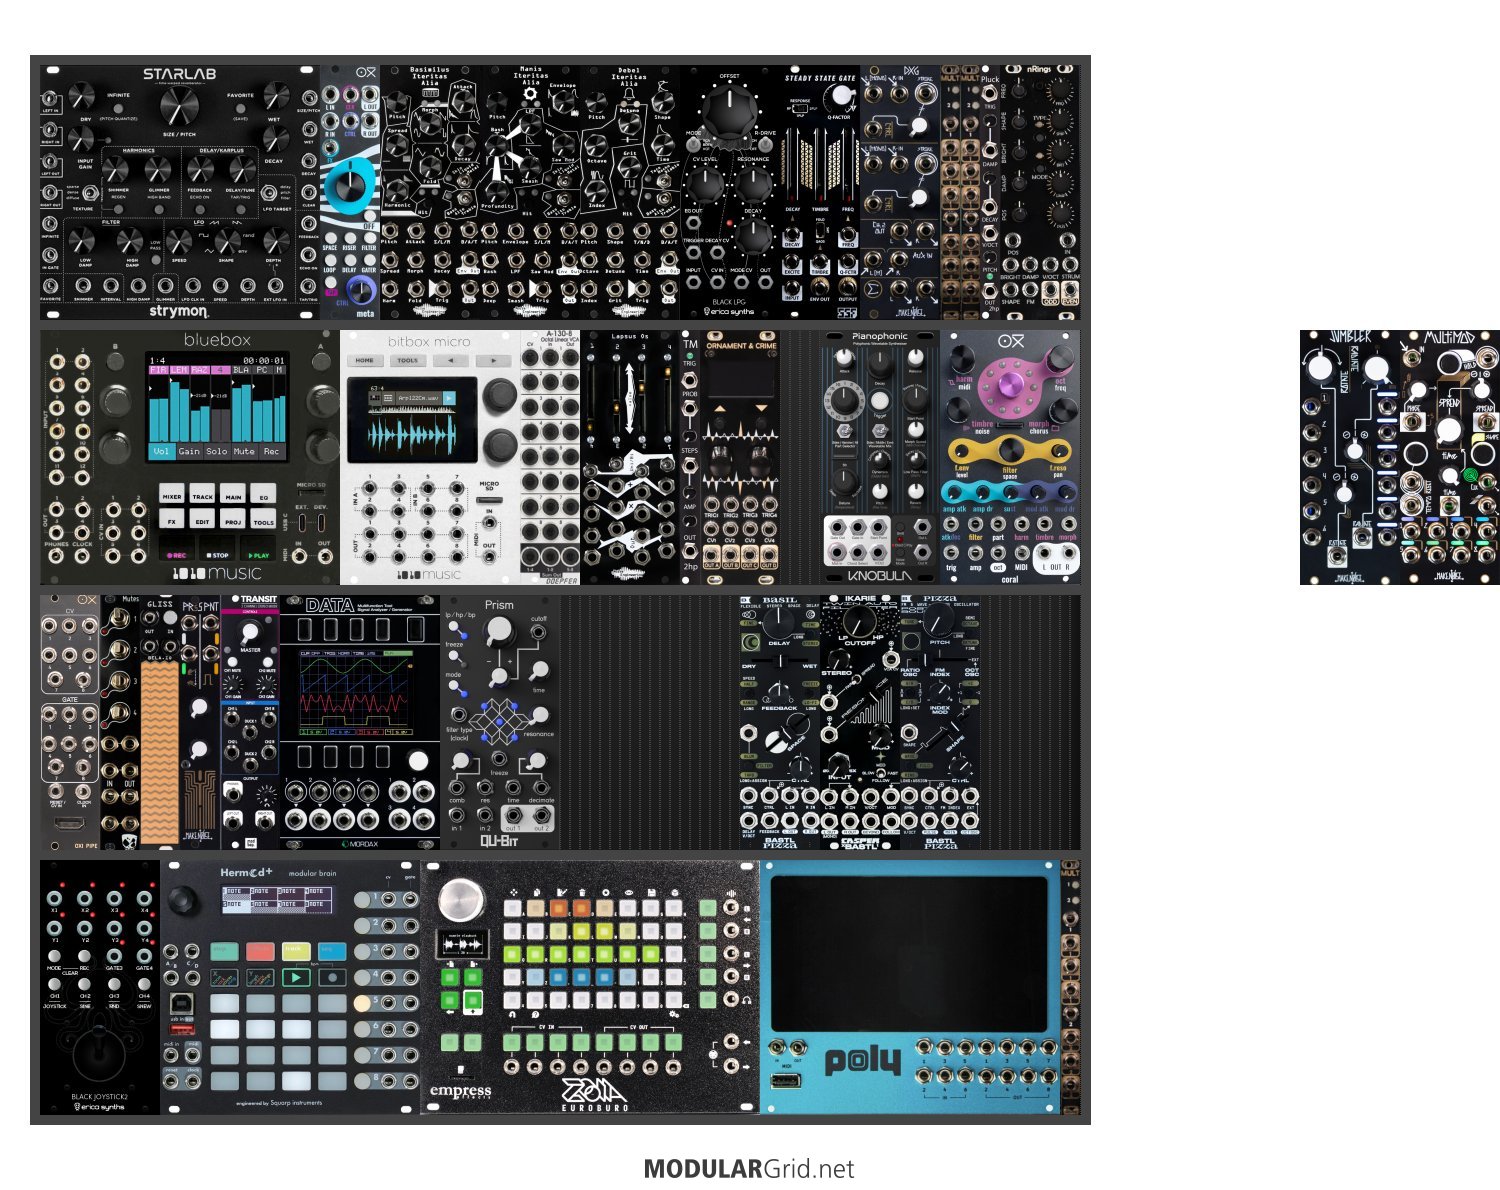The width and height of the screenshot is (1500, 1190).
Task: Click the MIXER button on bluebox
Action: (x=172, y=493)
